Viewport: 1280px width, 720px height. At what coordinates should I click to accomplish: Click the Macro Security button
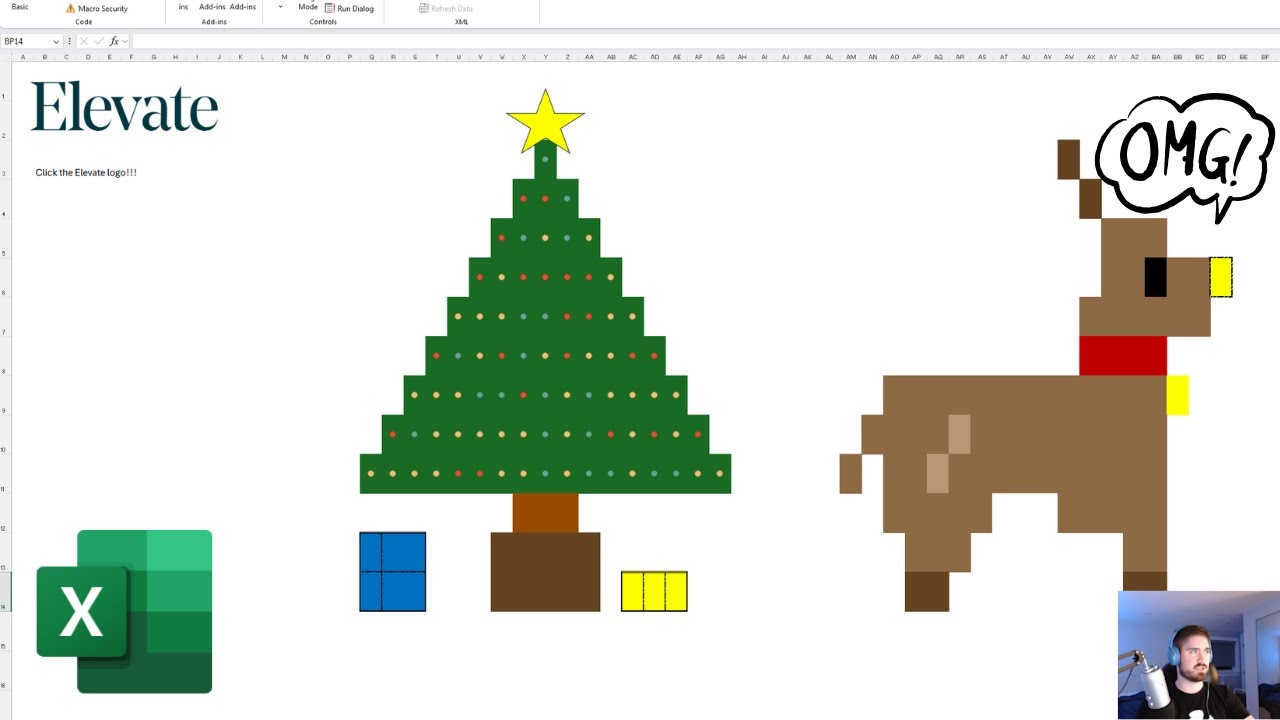[97, 8]
